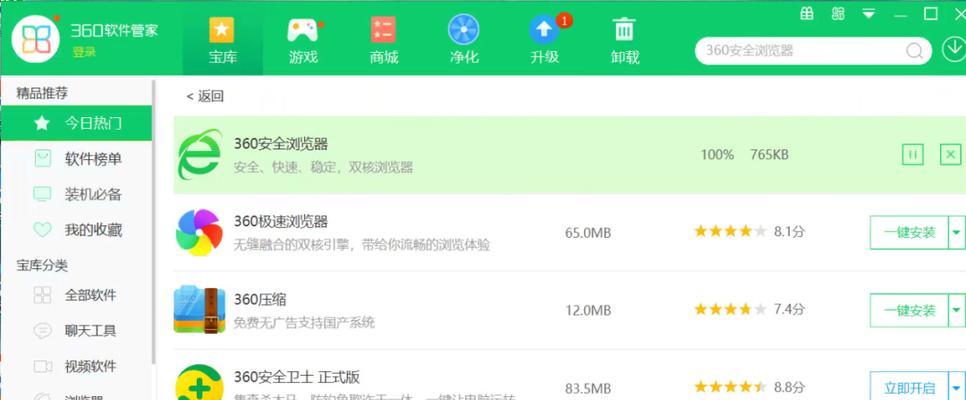Image resolution: width=966 pixels, height=400 pixels.
Task: Click the star rating showing 8.8分
Action: click(731, 387)
